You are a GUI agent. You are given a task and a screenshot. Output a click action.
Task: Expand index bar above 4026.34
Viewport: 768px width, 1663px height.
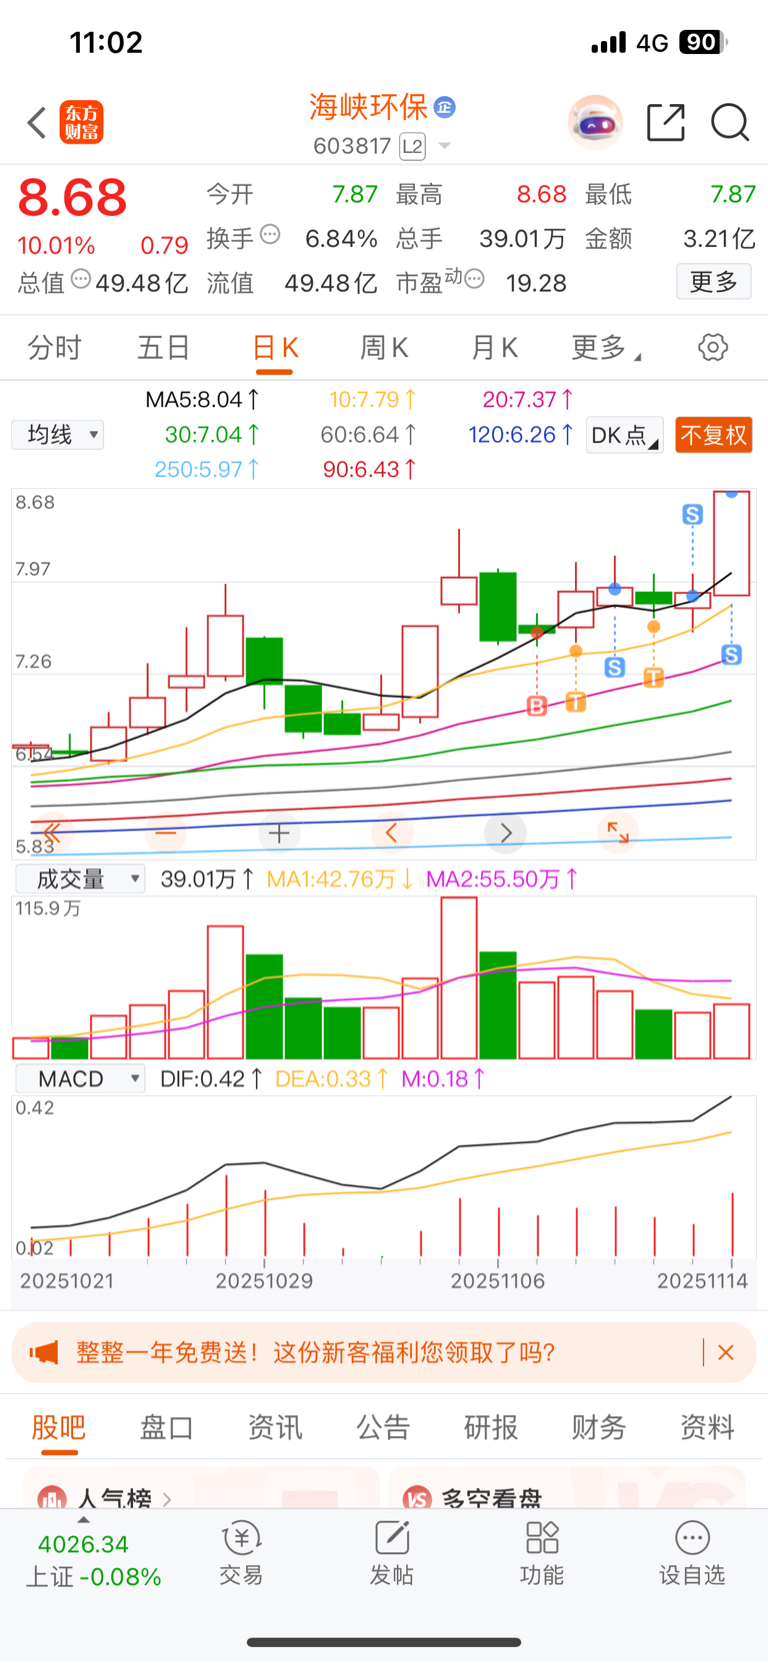(83, 1520)
